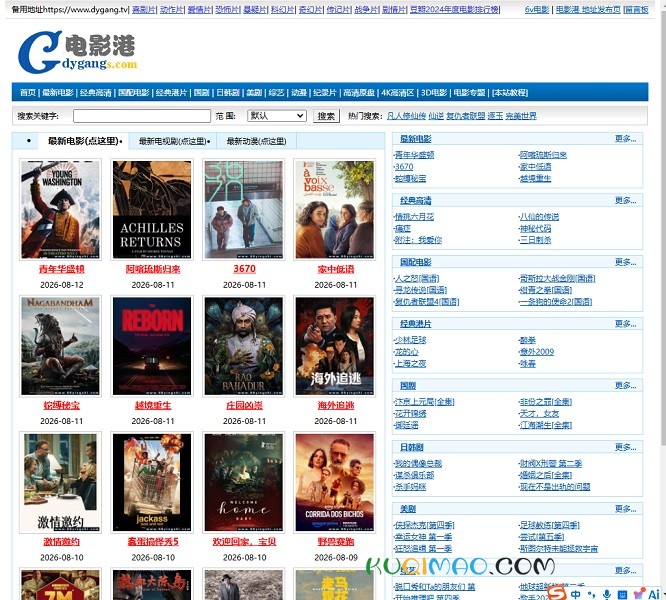Viewport: 666px width, 600px height.
Task: Open 经典港片 in the blue nav bar
Action: tap(171, 93)
